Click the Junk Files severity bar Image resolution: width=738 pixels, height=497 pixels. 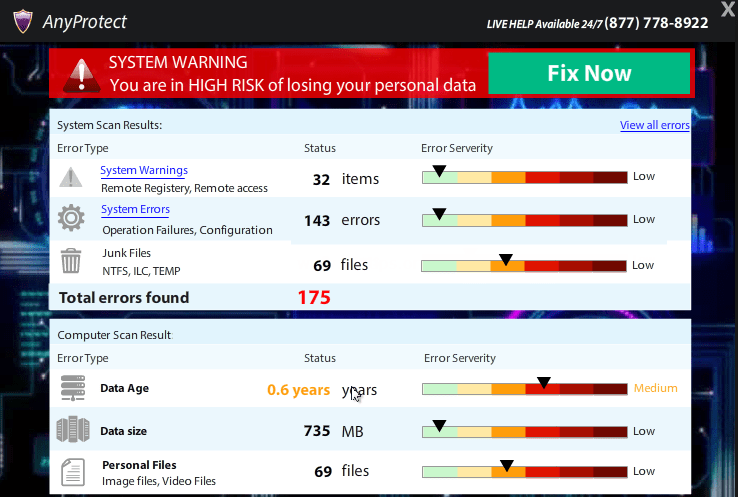[x=523, y=266]
